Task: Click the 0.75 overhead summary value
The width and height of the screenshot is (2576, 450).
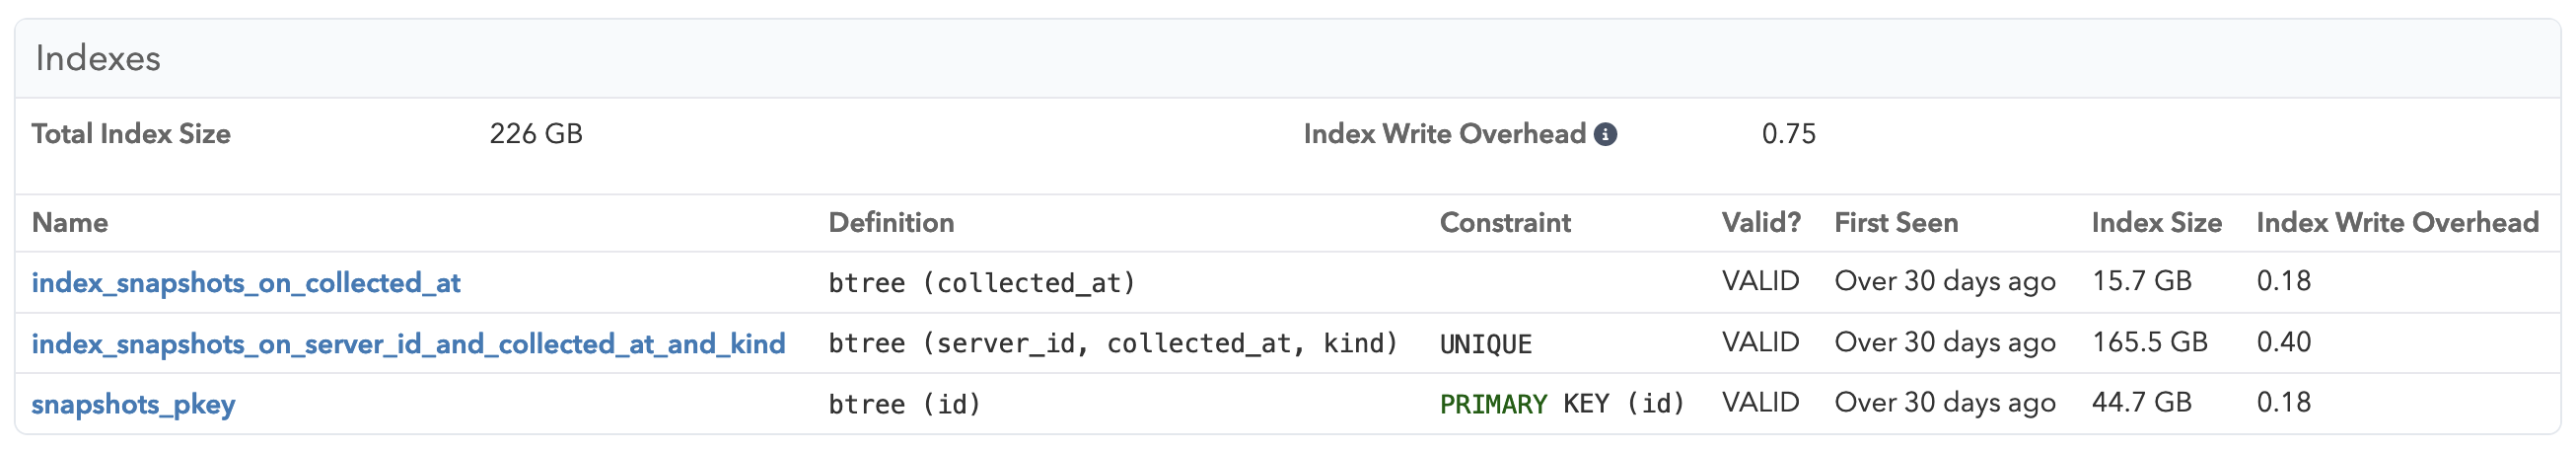Action: [1788, 134]
